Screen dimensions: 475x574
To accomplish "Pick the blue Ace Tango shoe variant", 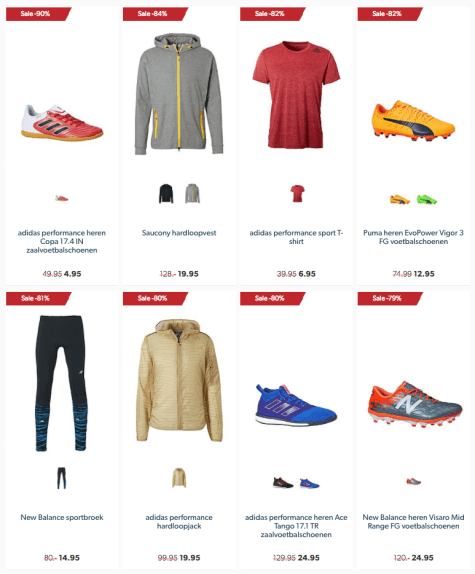I will pos(310,483).
